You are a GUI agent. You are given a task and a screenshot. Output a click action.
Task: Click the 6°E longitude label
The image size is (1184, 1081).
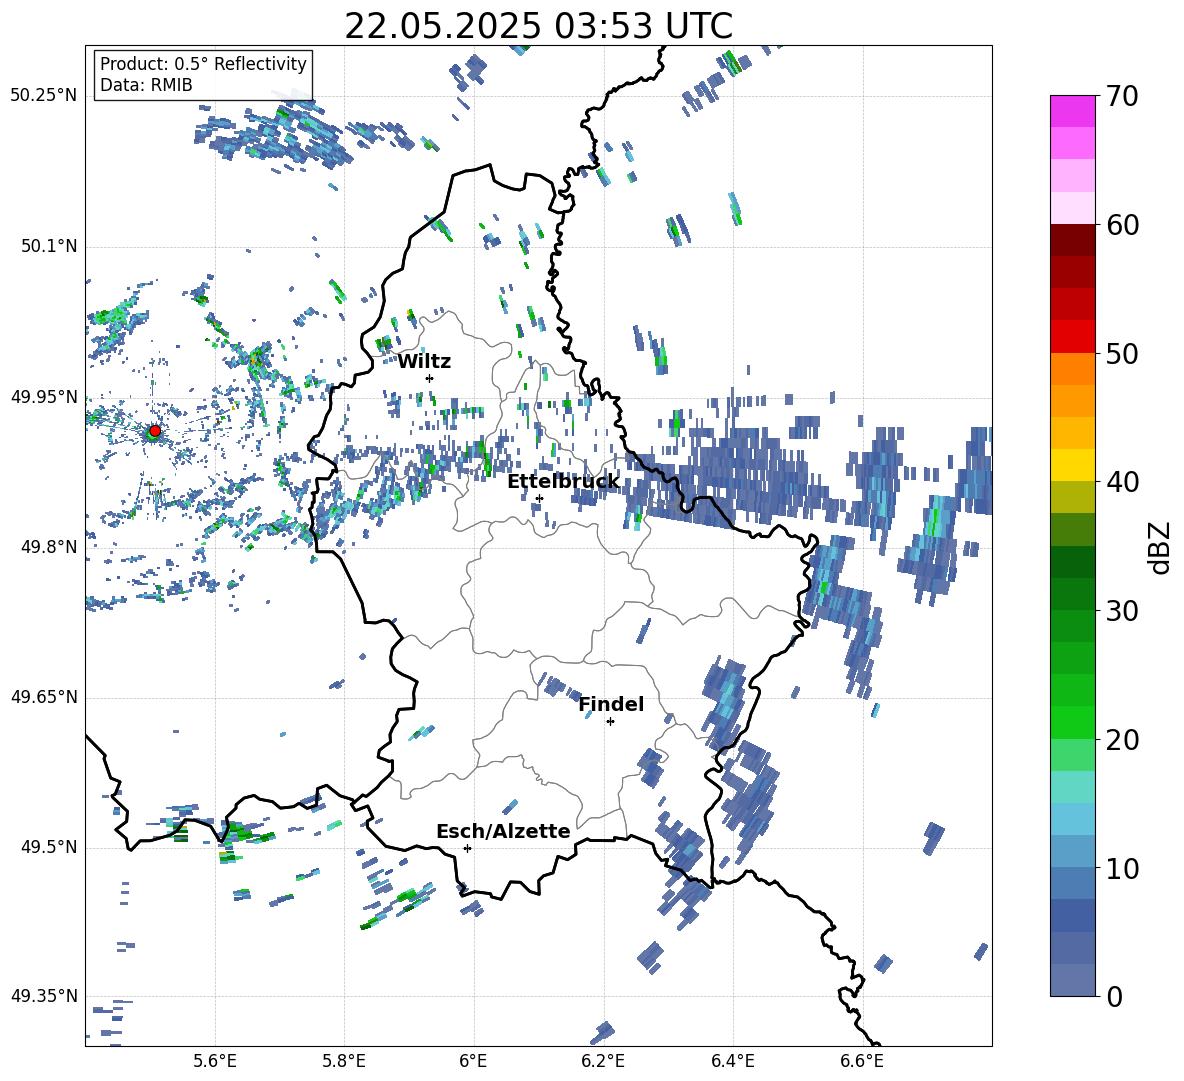point(473,1061)
